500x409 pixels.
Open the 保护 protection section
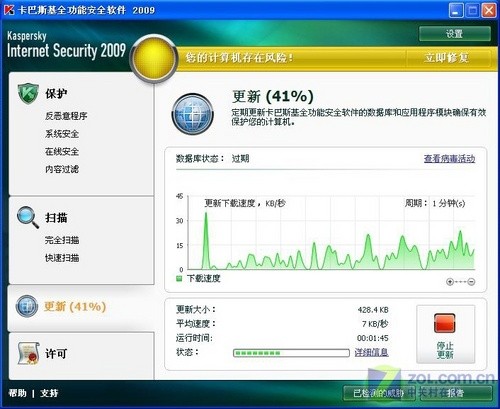pyautogui.click(x=56, y=94)
